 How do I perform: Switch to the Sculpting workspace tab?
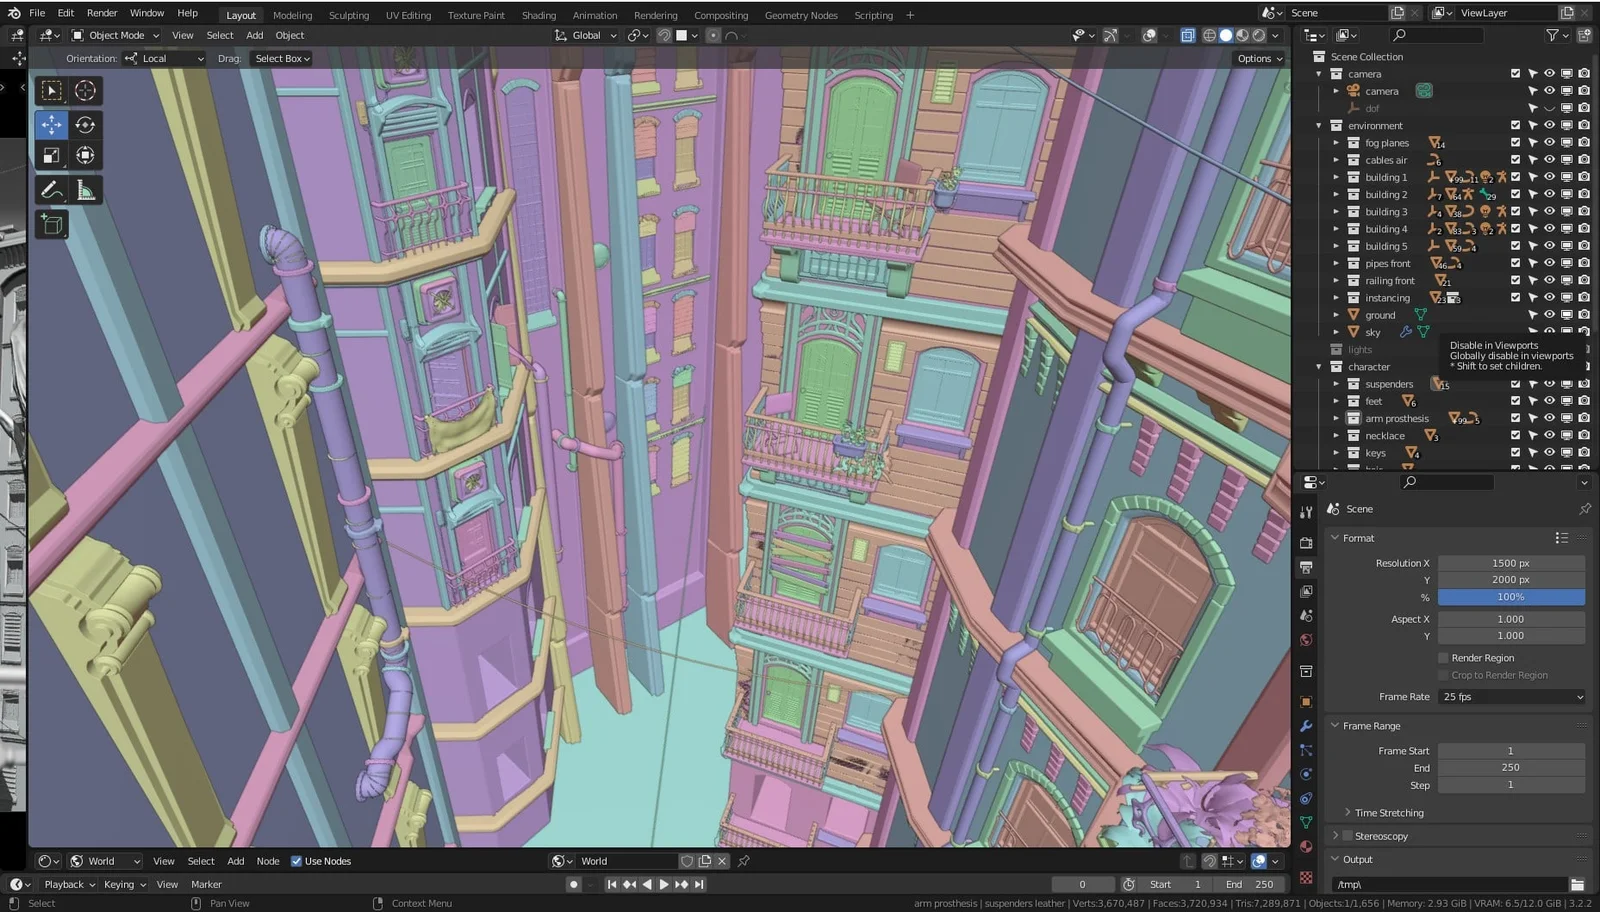(349, 15)
